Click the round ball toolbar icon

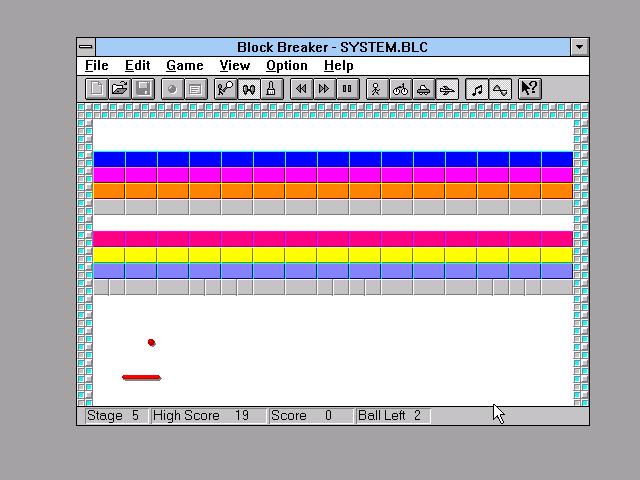coord(172,89)
